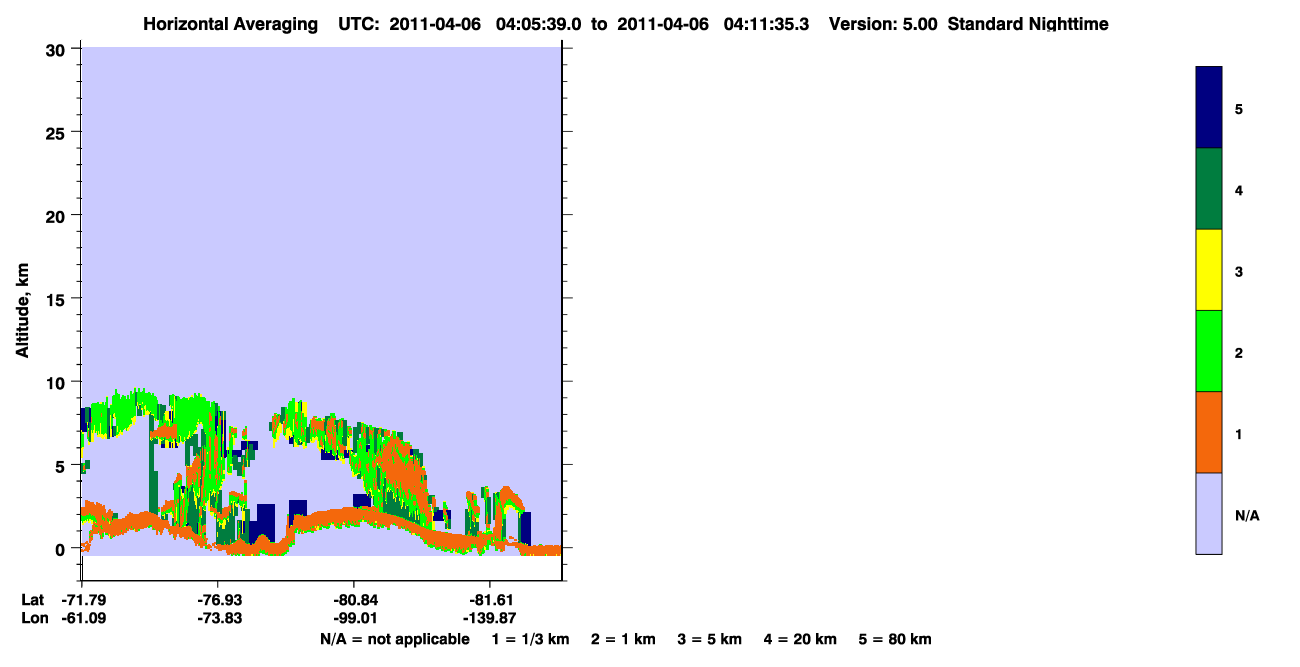This screenshot has height=667, width=1300.
Task: Click the colorbar label 4
Action: click(1239, 189)
